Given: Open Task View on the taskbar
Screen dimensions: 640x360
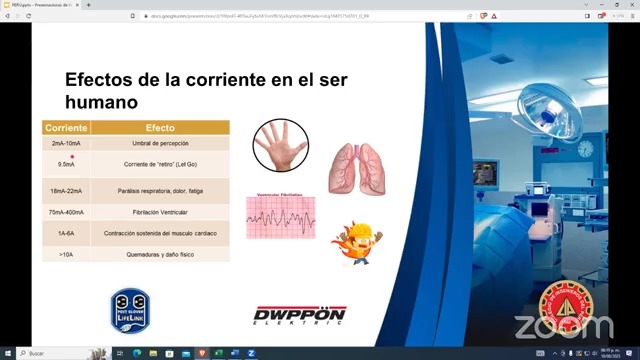Looking at the screenshot, I should [120, 353].
